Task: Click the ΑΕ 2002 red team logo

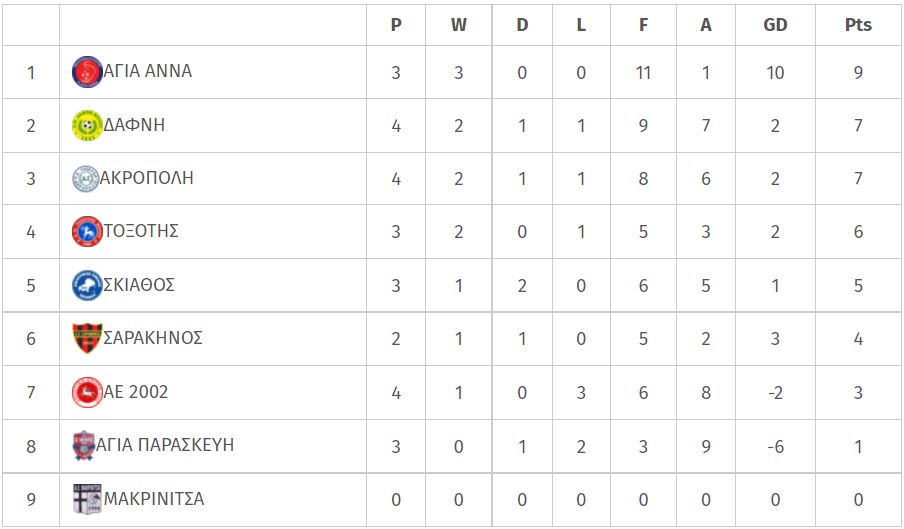Action: pyautogui.click(x=87, y=392)
